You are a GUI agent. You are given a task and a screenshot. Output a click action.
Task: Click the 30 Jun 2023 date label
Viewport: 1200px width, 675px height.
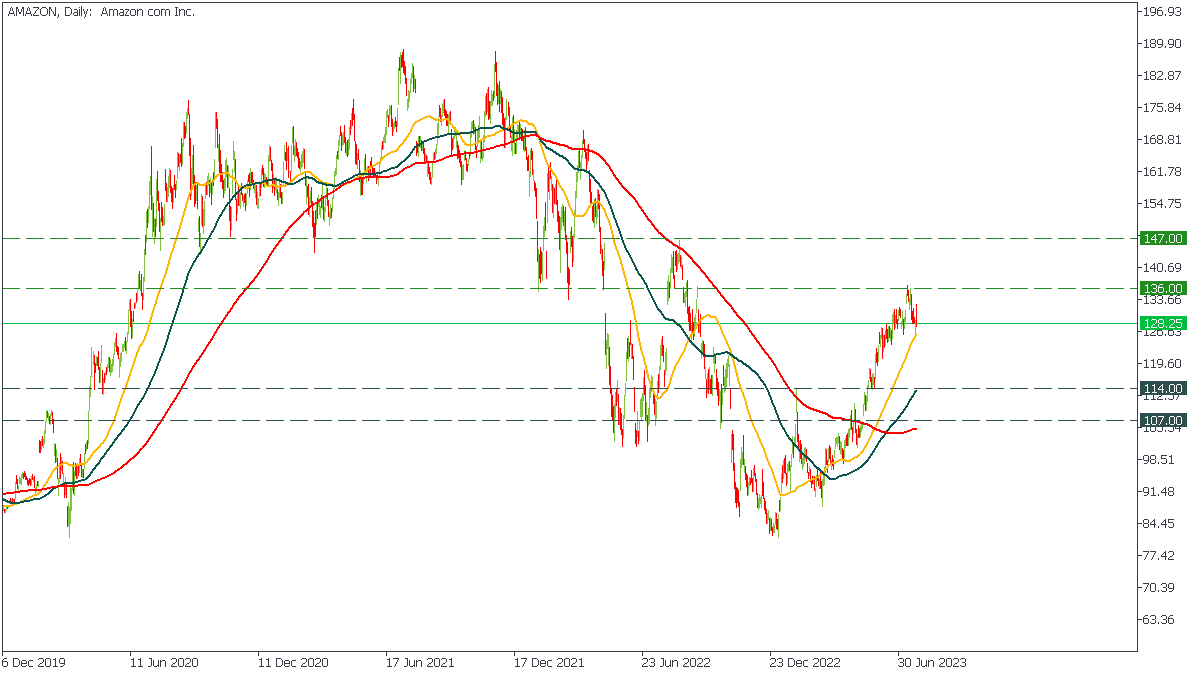point(932,662)
